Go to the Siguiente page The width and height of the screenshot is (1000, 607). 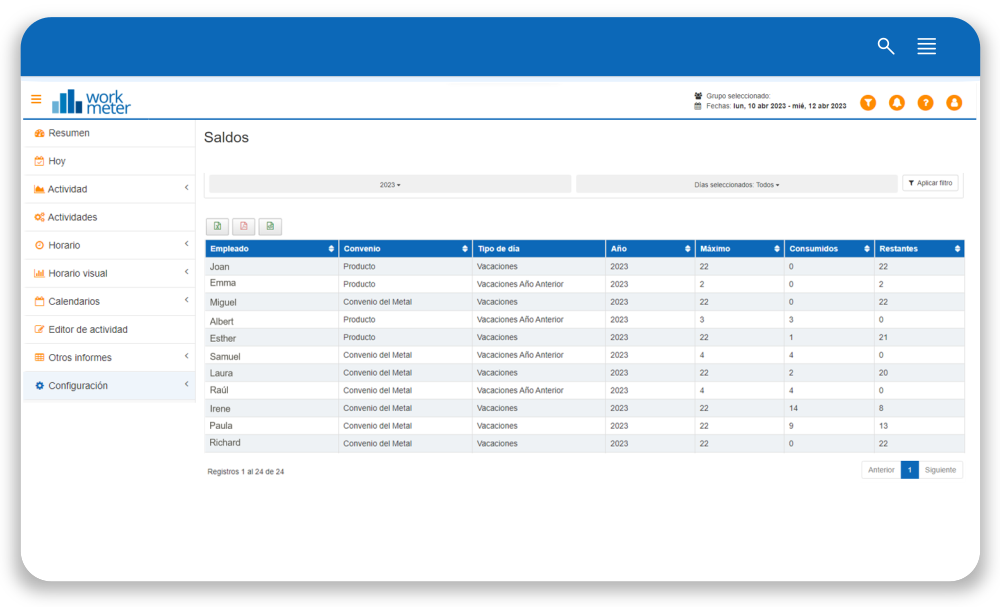coord(940,470)
